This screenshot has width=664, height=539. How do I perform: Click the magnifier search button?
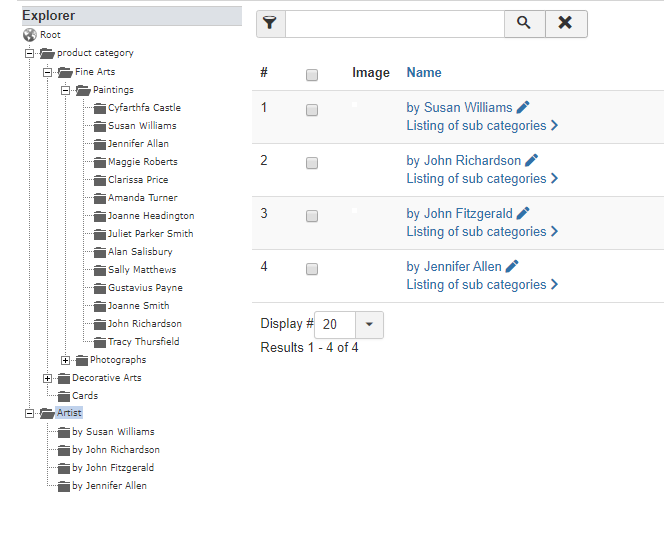coord(524,23)
